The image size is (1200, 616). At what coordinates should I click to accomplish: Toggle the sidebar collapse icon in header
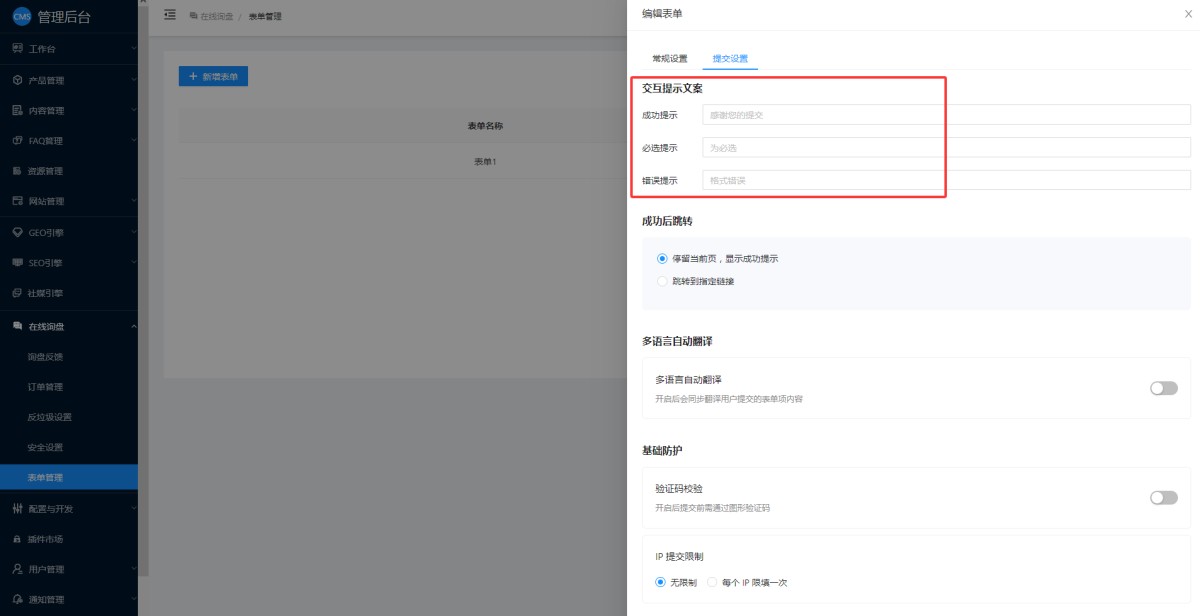[169, 15]
